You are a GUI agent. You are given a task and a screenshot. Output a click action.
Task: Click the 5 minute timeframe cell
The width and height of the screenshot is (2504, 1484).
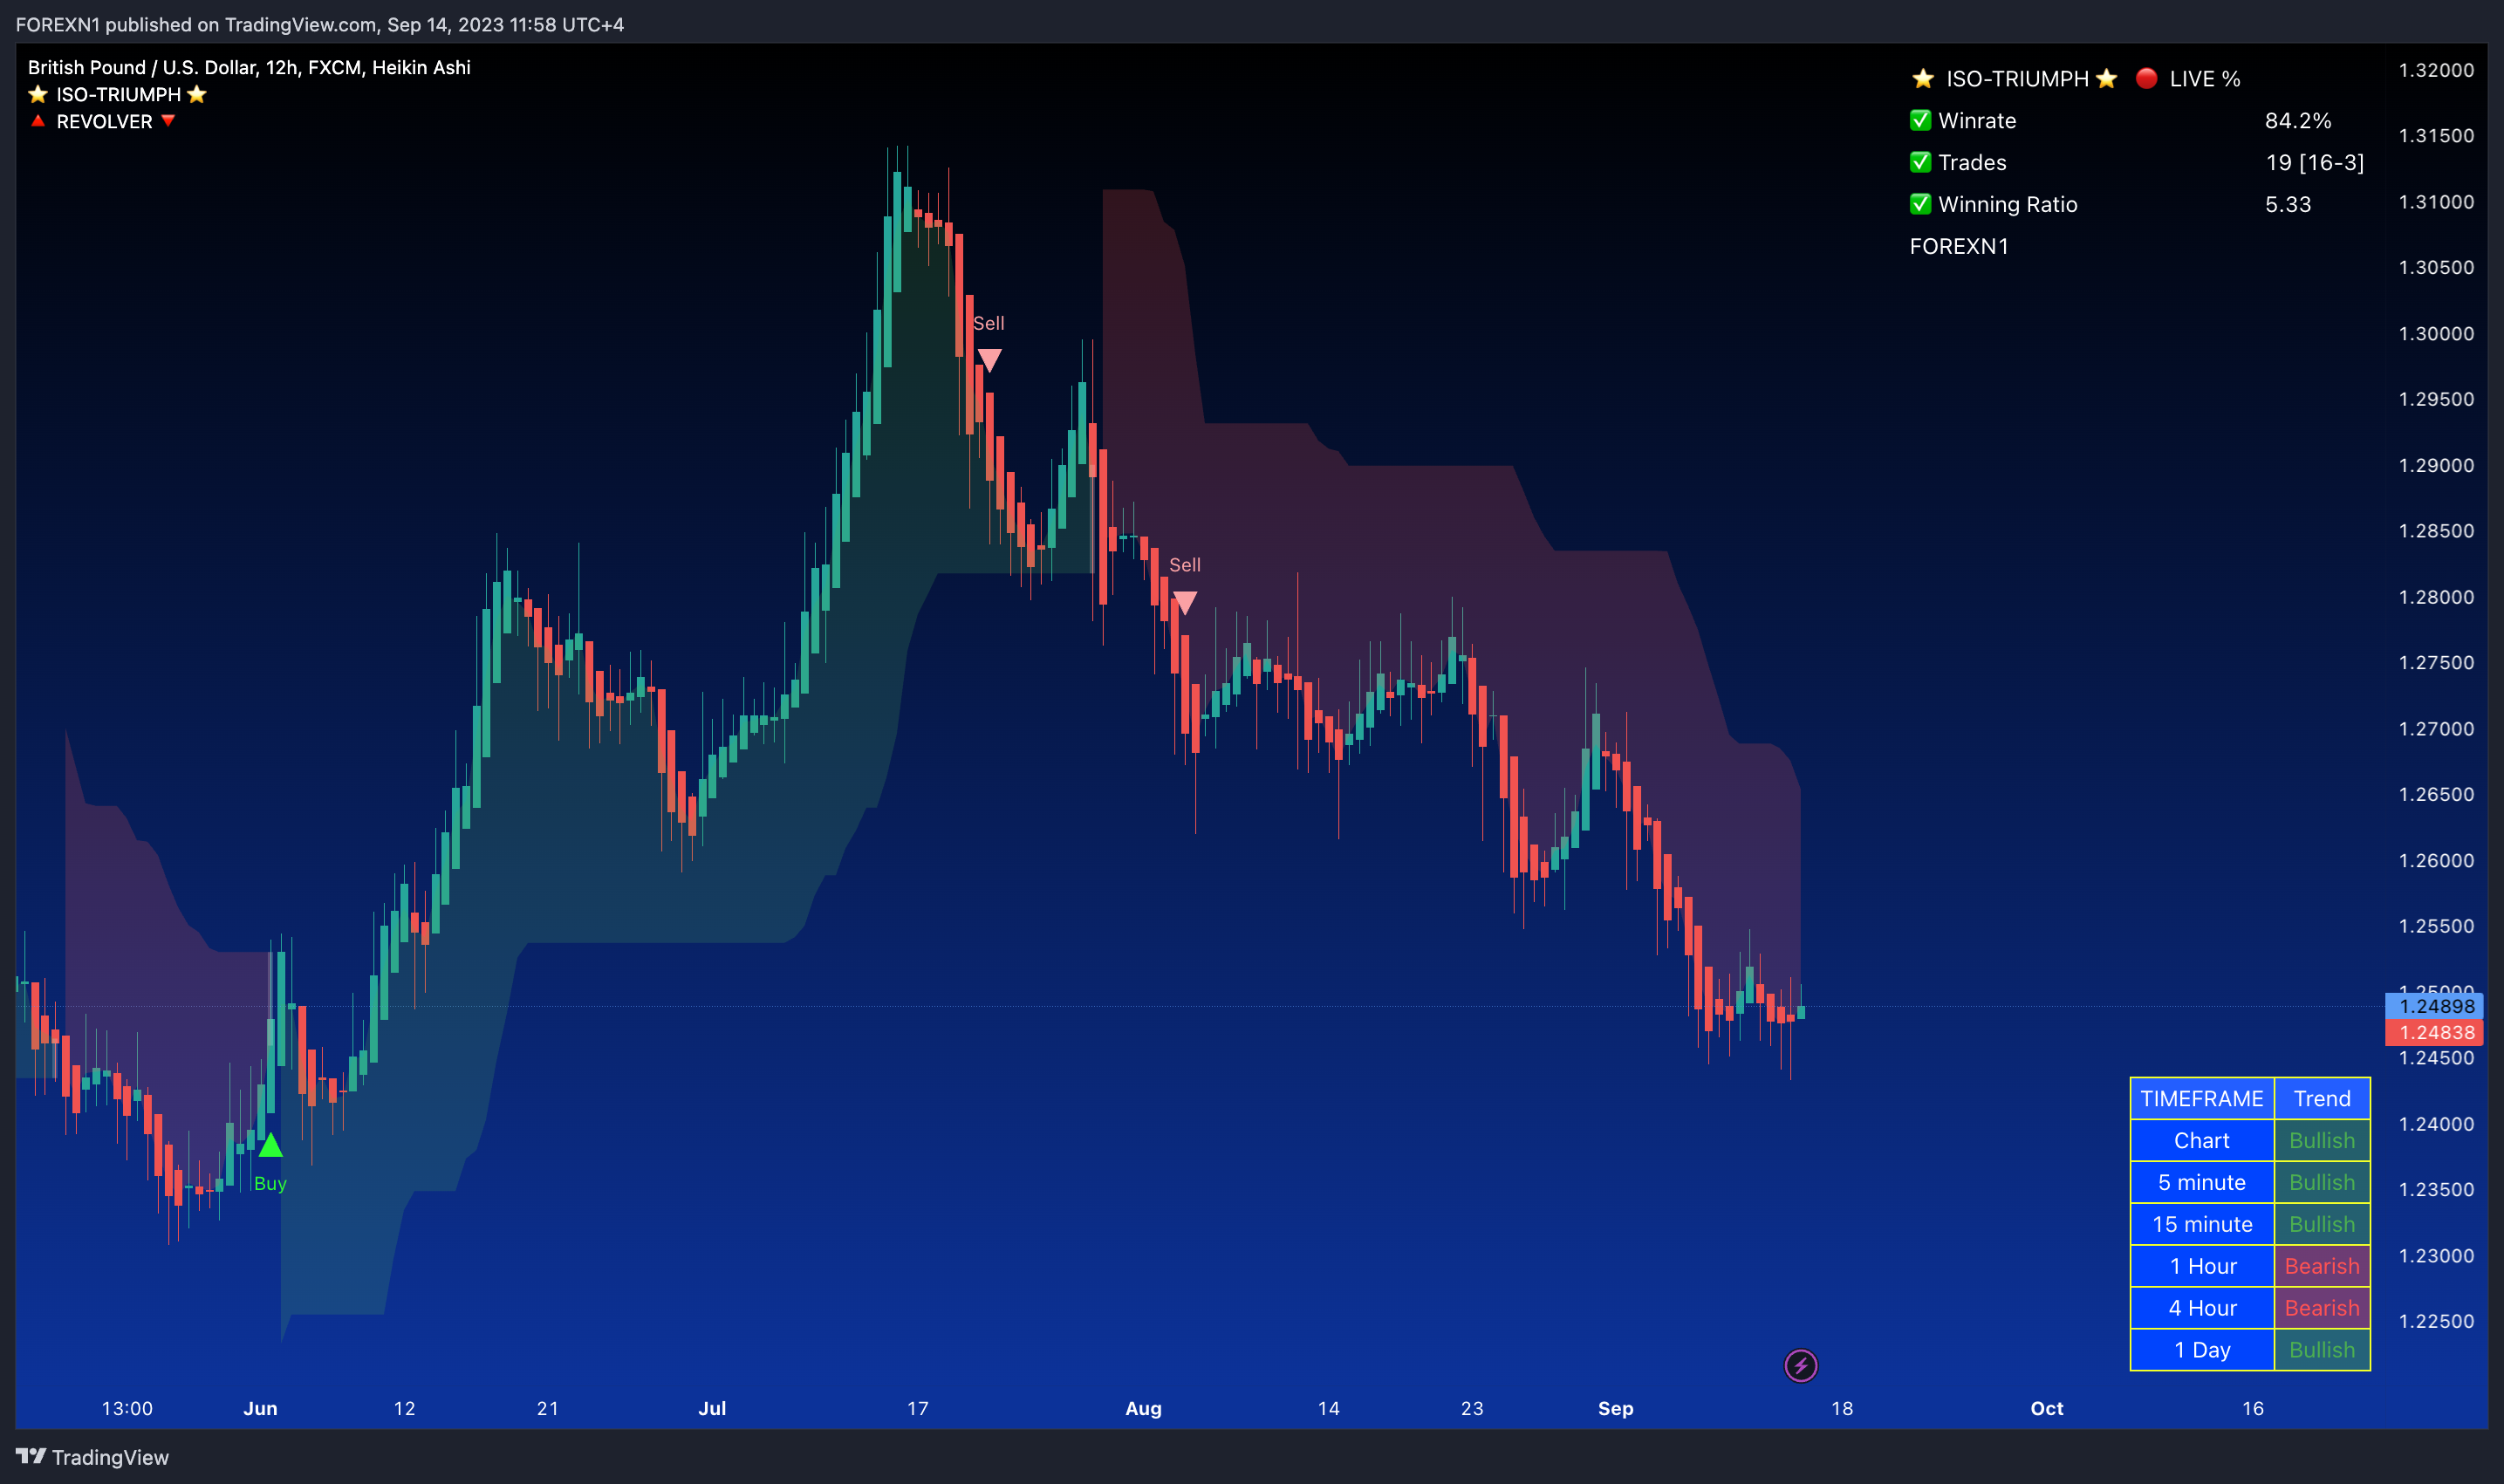[2202, 1182]
